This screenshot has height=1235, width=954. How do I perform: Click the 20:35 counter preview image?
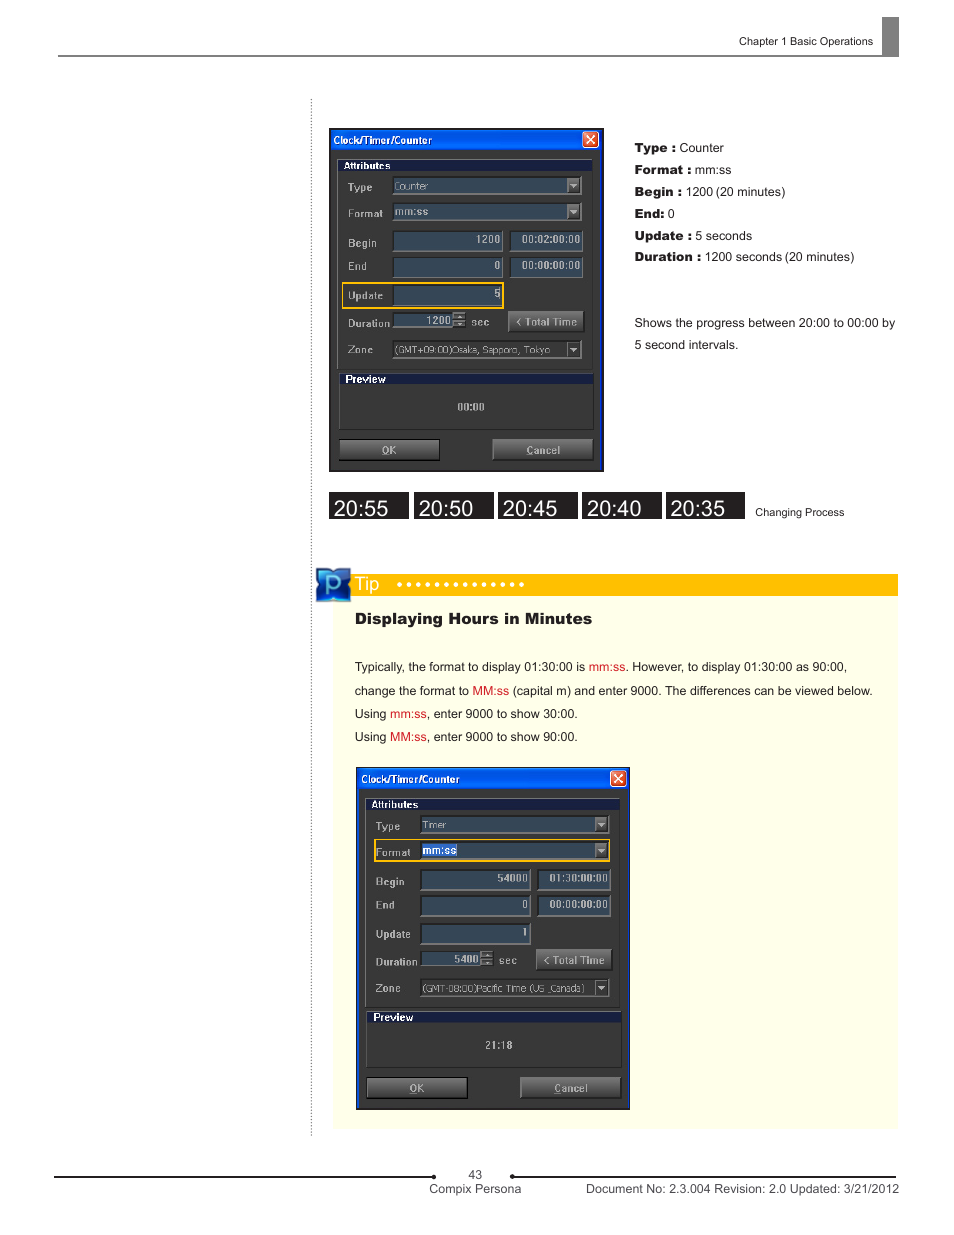[x=705, y=506]
